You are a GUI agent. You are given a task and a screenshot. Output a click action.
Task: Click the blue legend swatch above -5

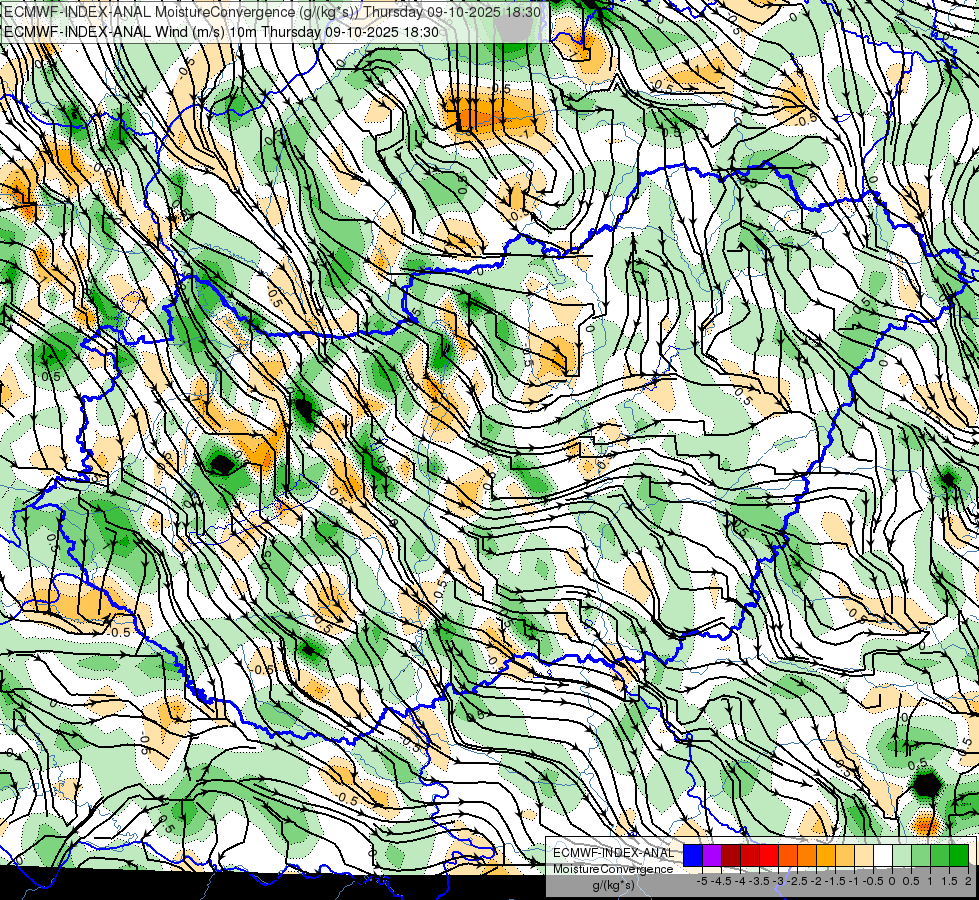[693, 855]
